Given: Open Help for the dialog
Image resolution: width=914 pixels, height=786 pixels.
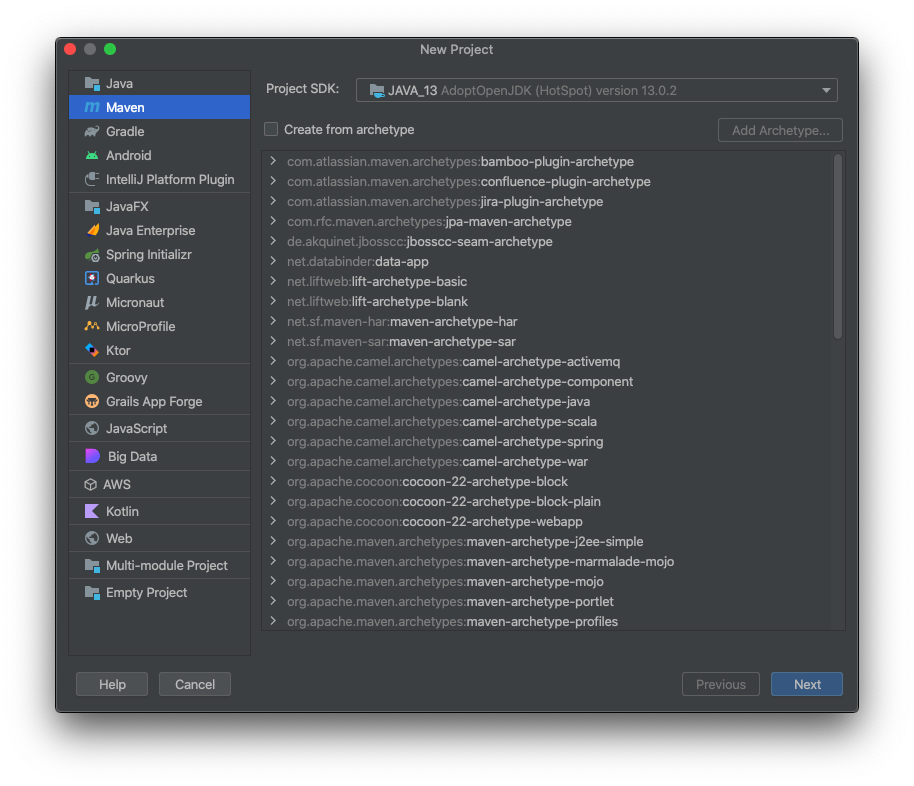Looking at the screenshot, I should click(112, 684).
